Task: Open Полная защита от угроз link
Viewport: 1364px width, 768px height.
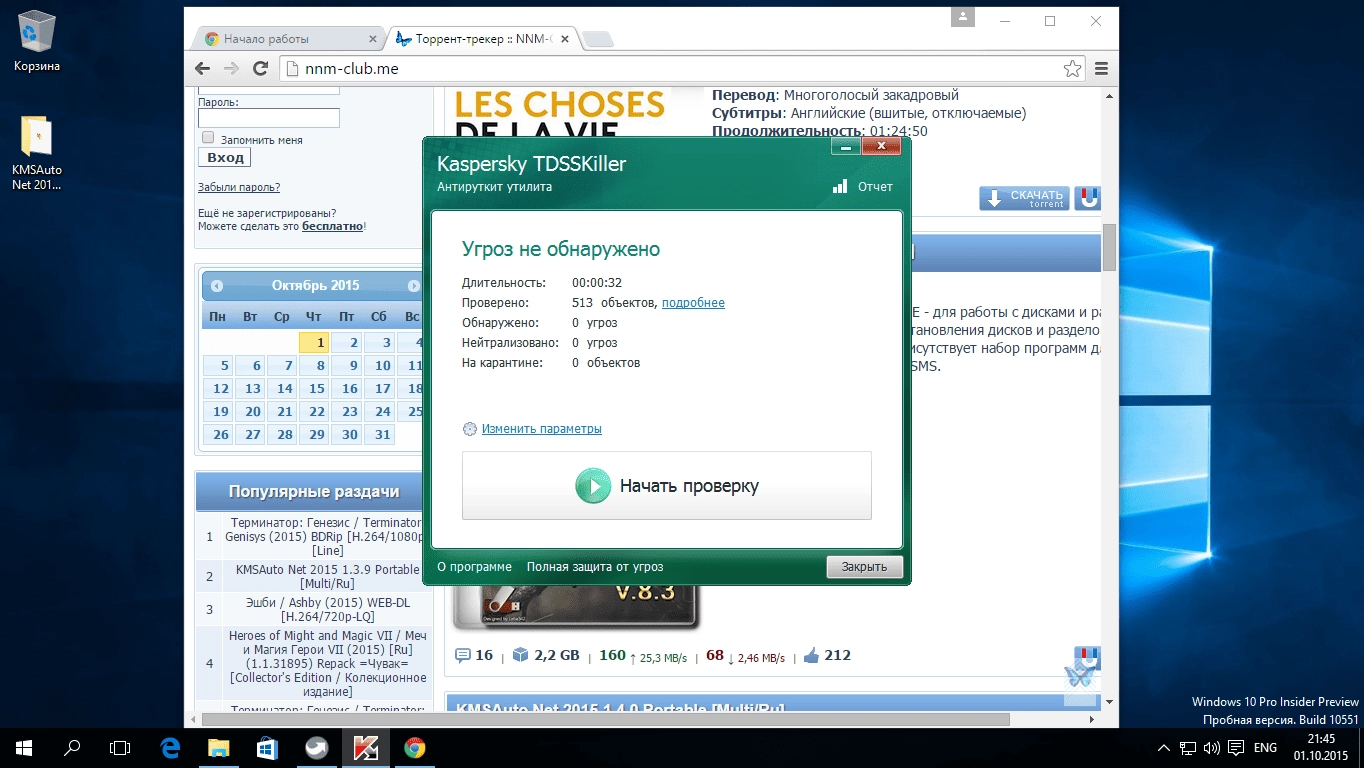Action: [x=595, y=567]
